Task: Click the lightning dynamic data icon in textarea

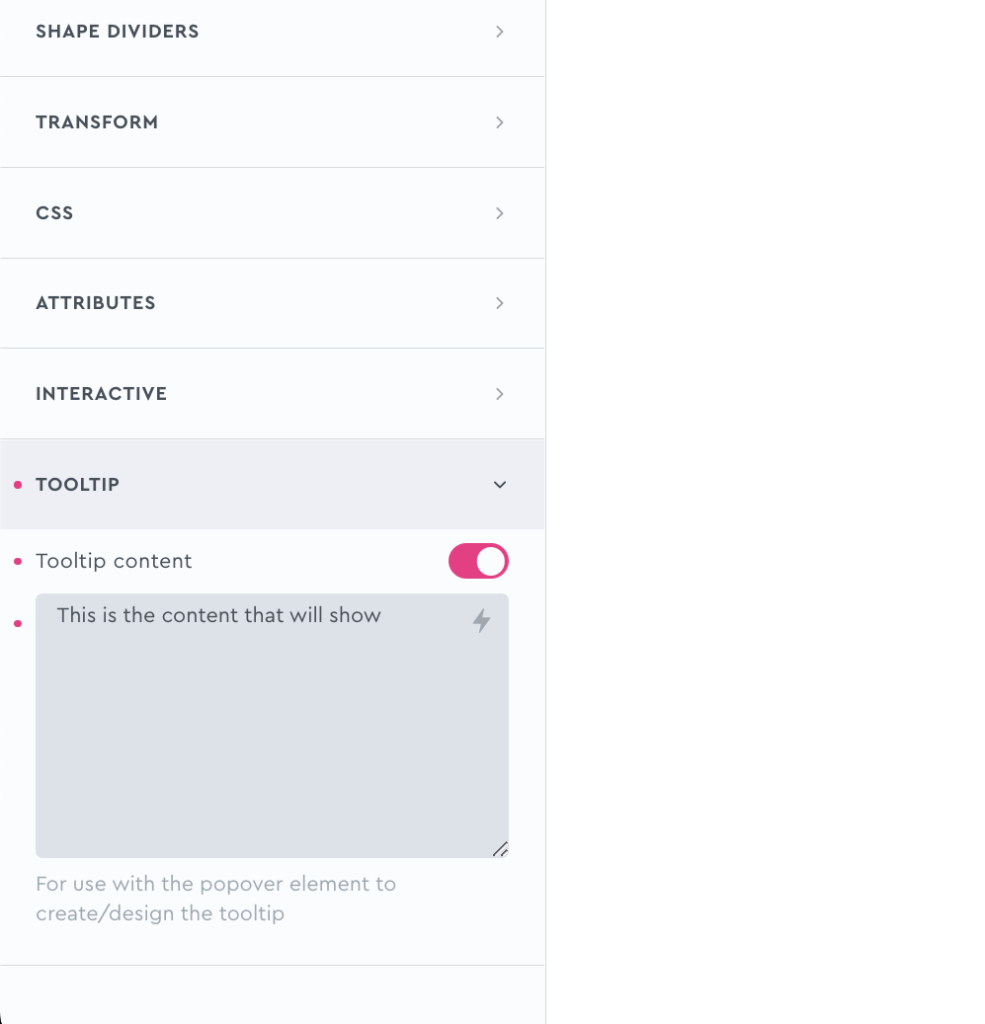Action: click(x=482, y=620)
